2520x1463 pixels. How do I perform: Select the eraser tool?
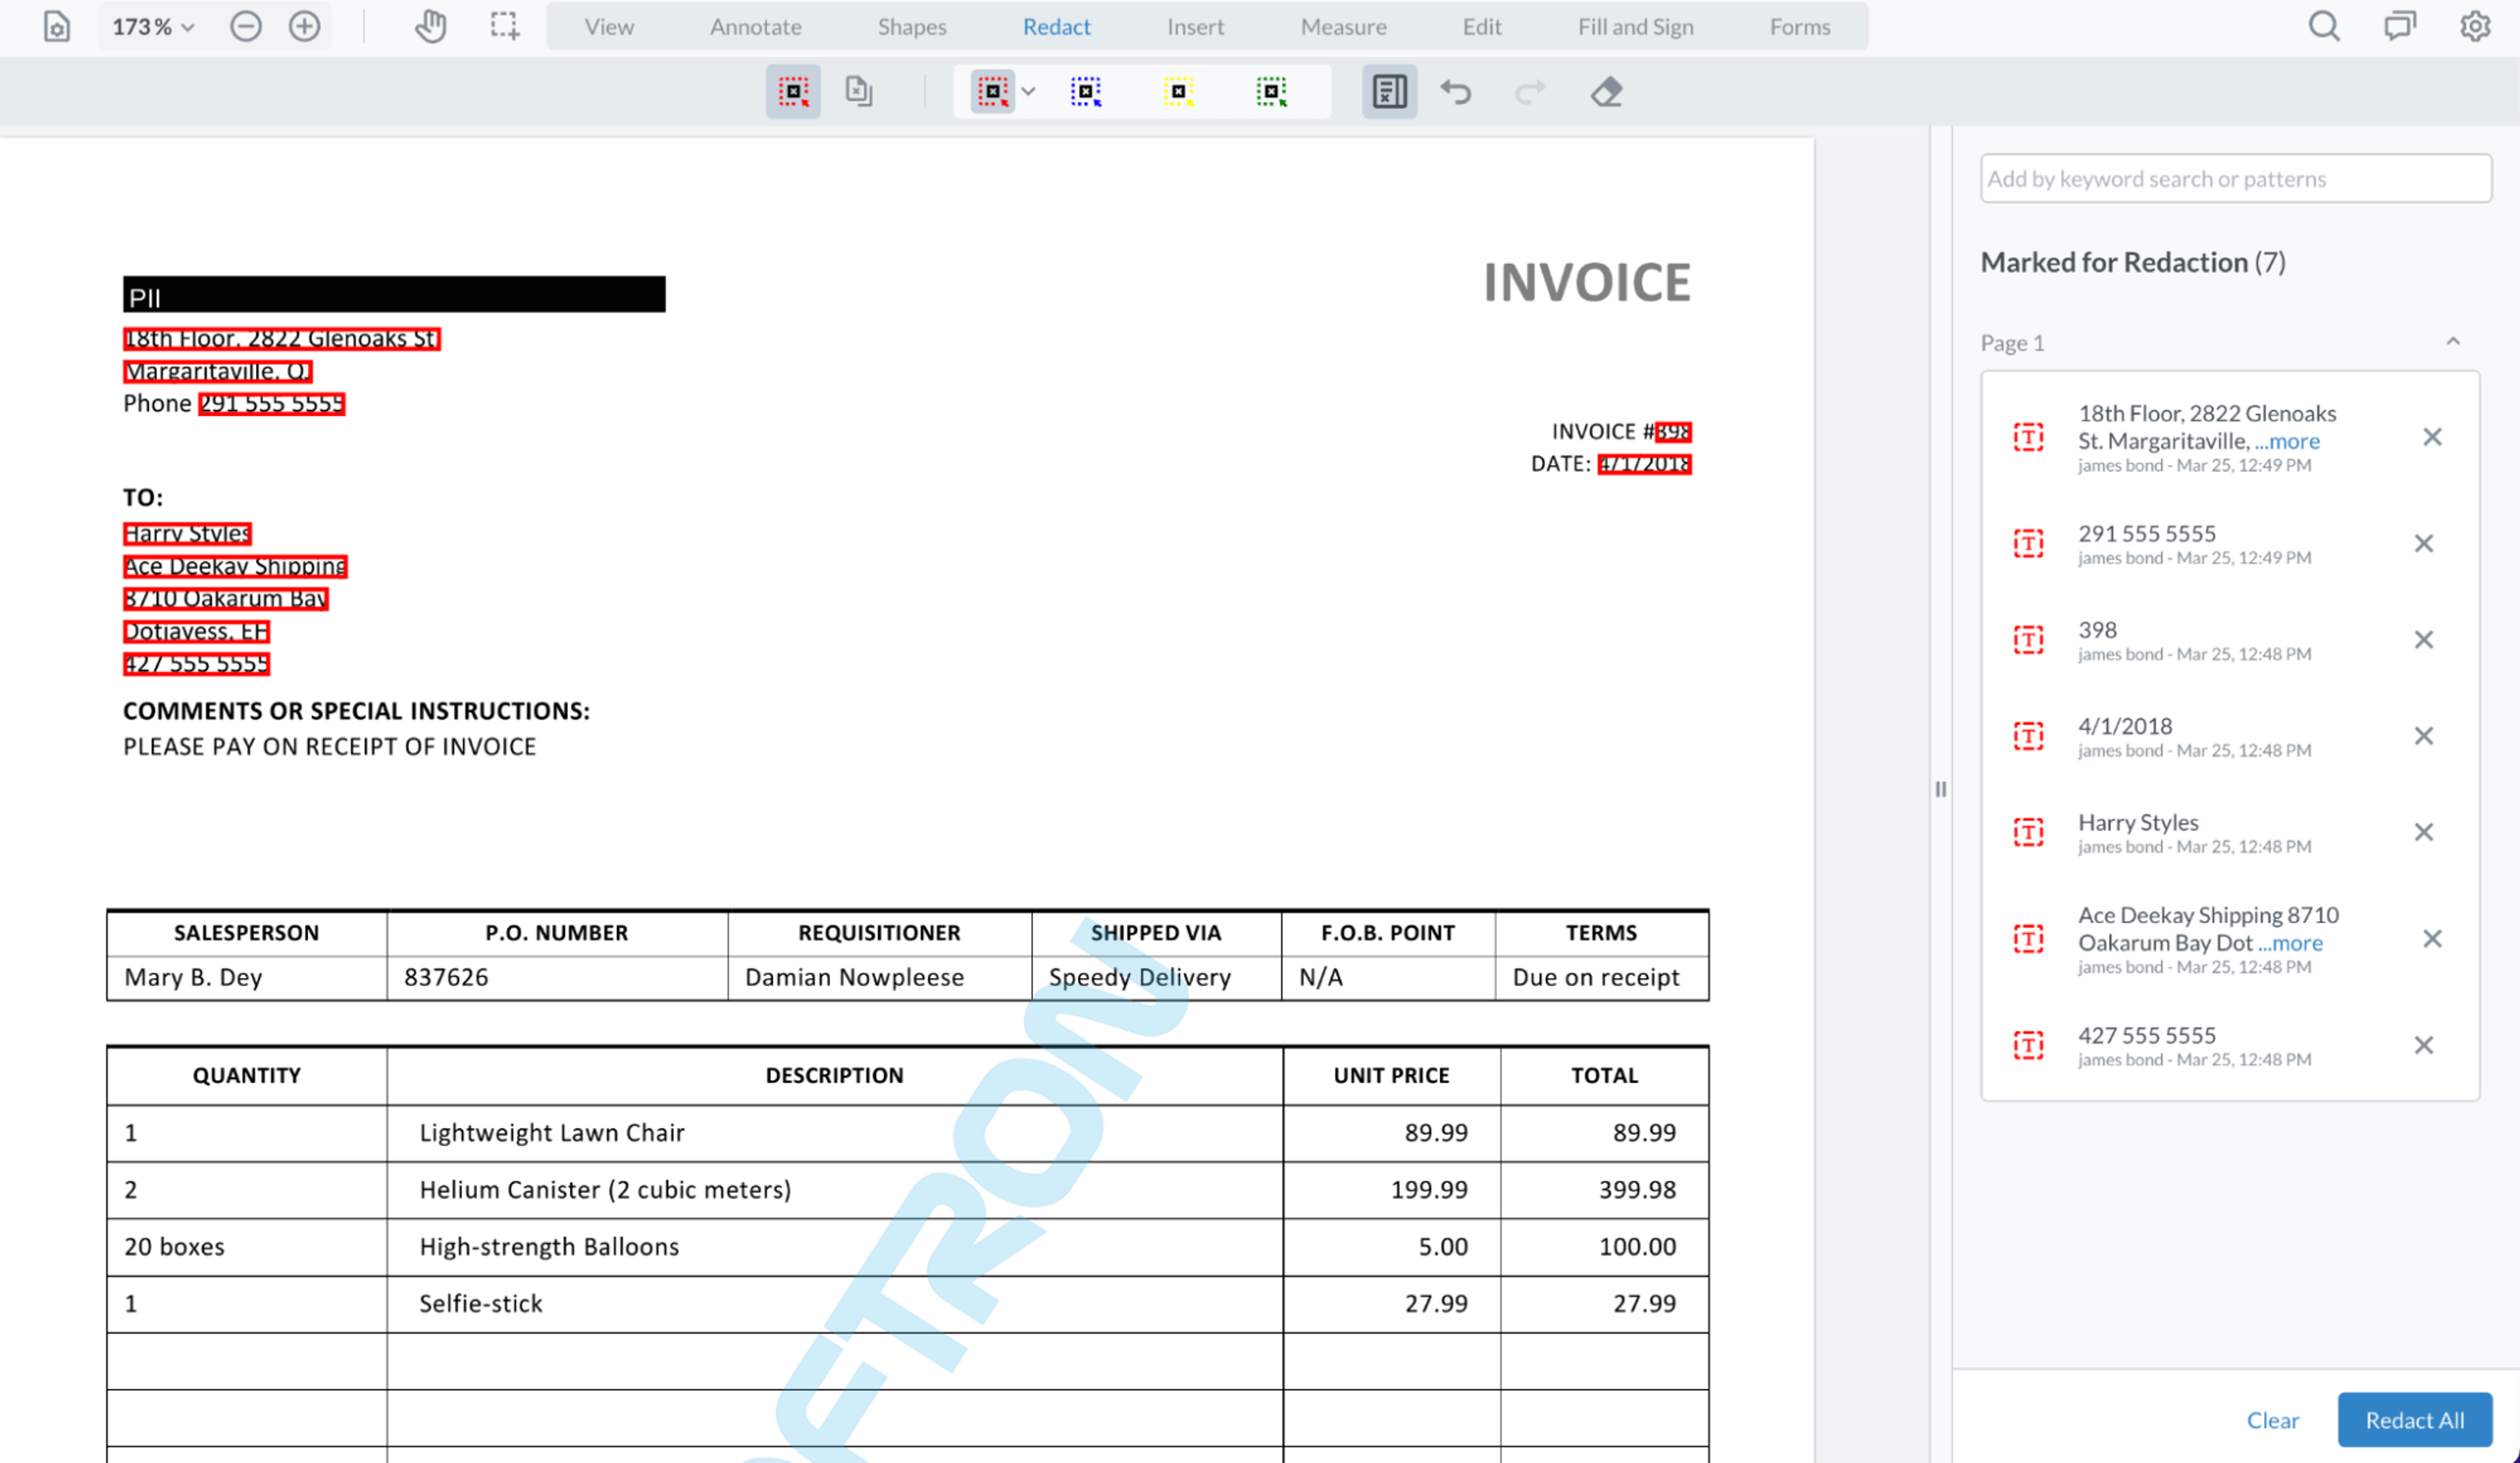coord(1606,92)
